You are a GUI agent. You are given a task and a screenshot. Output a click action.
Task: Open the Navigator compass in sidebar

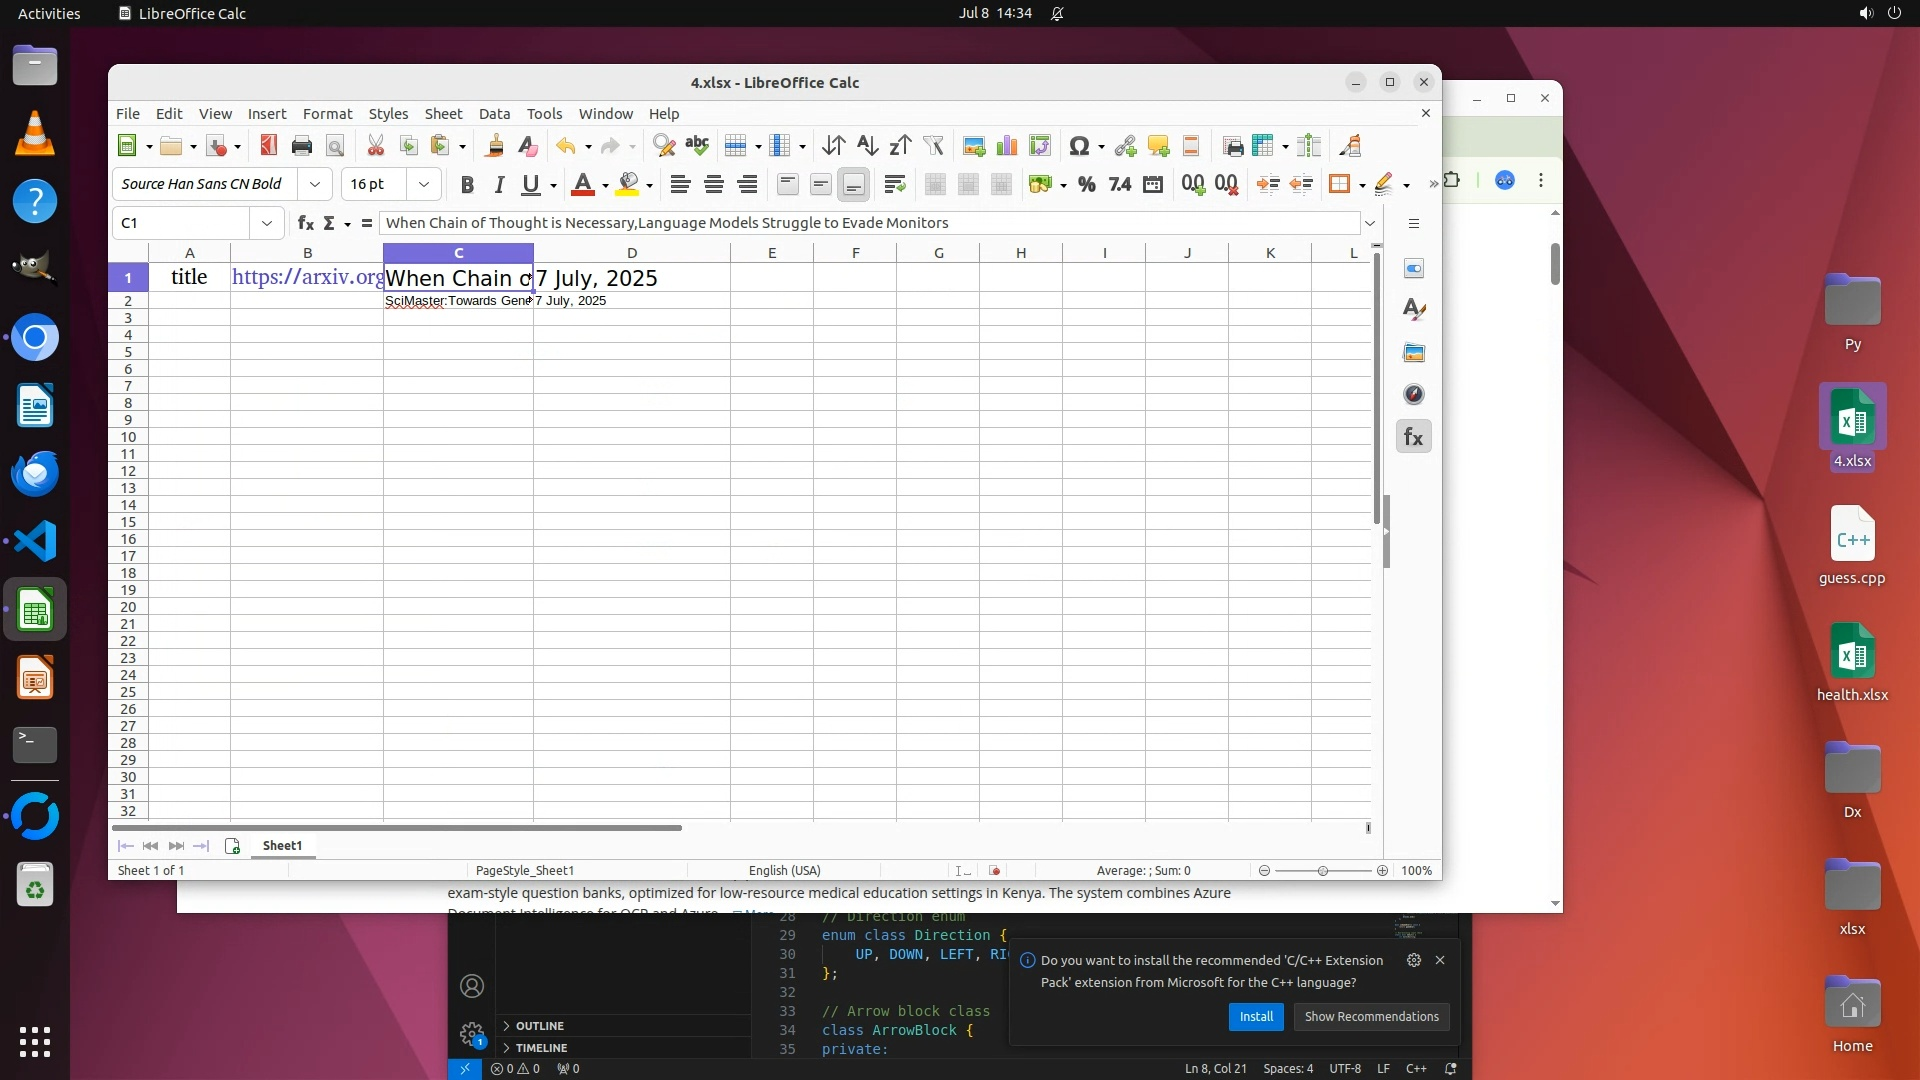click(1413, 394)
